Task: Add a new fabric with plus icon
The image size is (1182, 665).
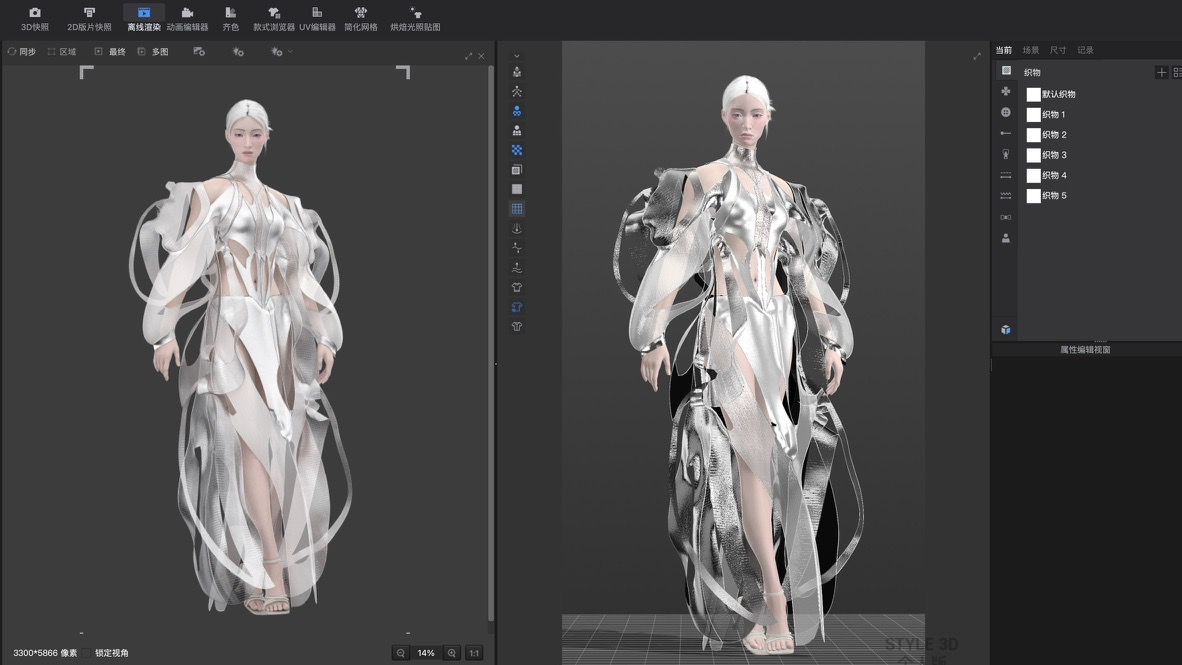Action: pos(1161,72)
